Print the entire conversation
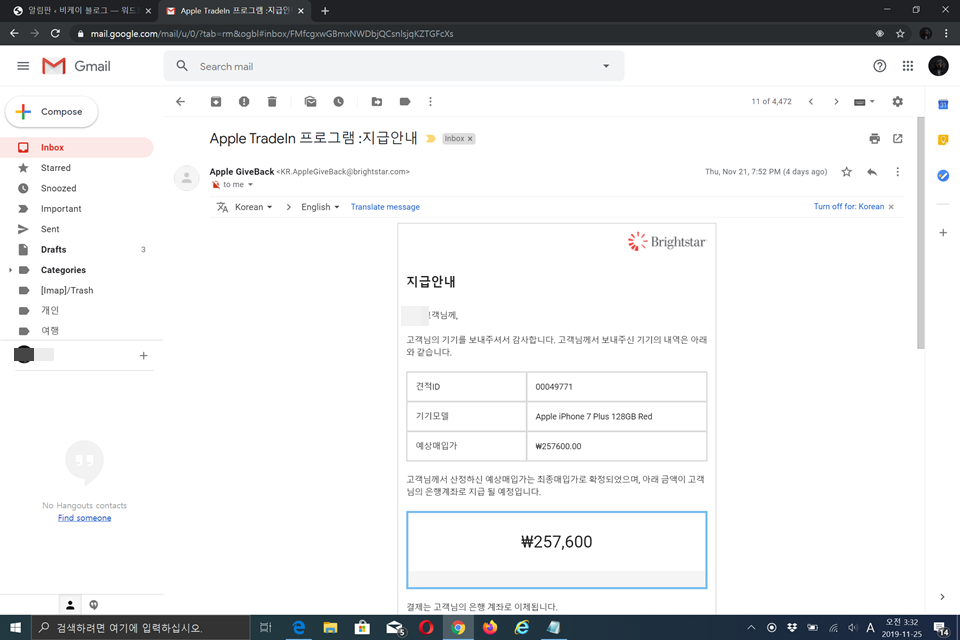Viewport: 960px width, 640px height. click(x=874, y=138)
